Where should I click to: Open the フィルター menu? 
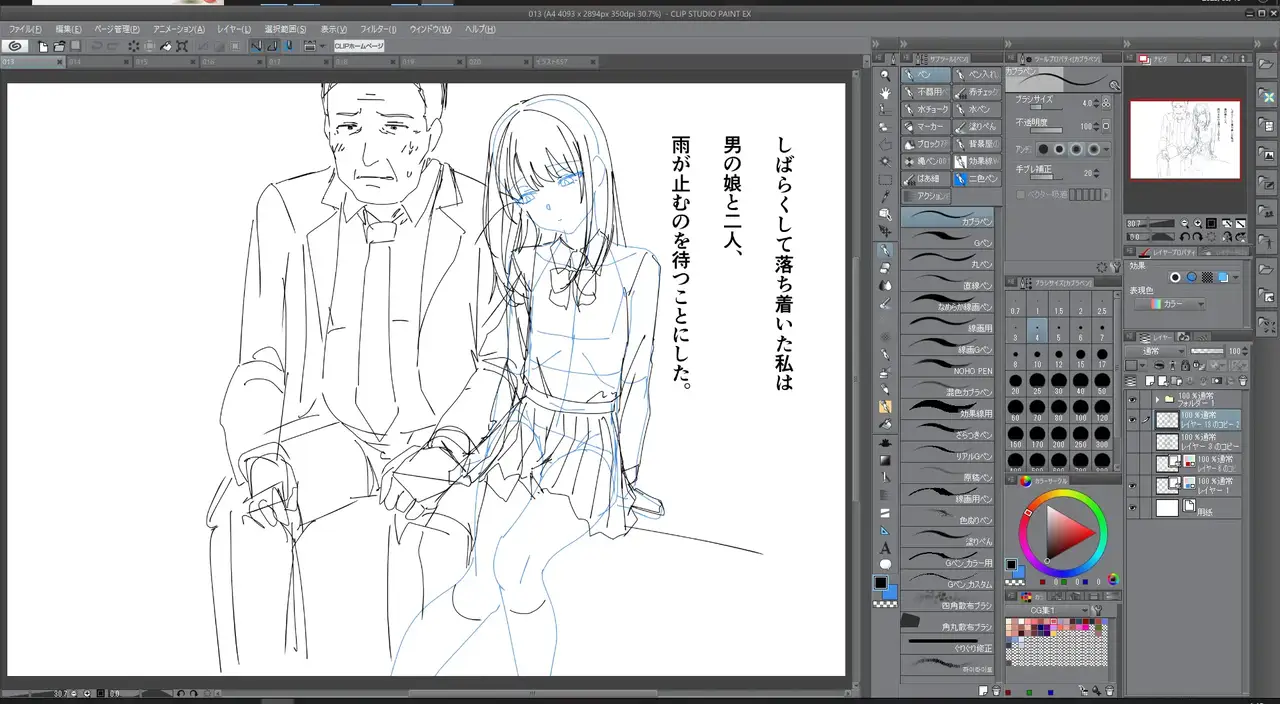[378, 29]
